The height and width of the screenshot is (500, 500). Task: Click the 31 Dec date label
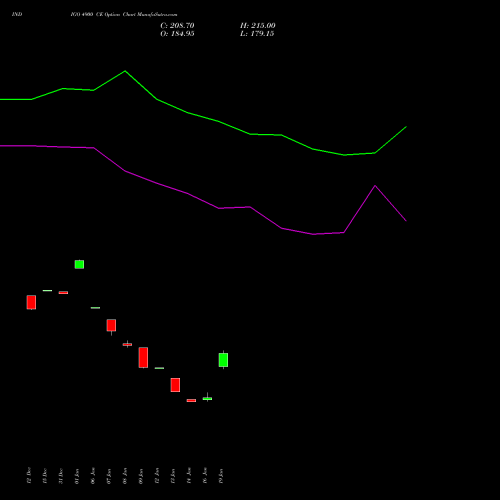(61, 476)
